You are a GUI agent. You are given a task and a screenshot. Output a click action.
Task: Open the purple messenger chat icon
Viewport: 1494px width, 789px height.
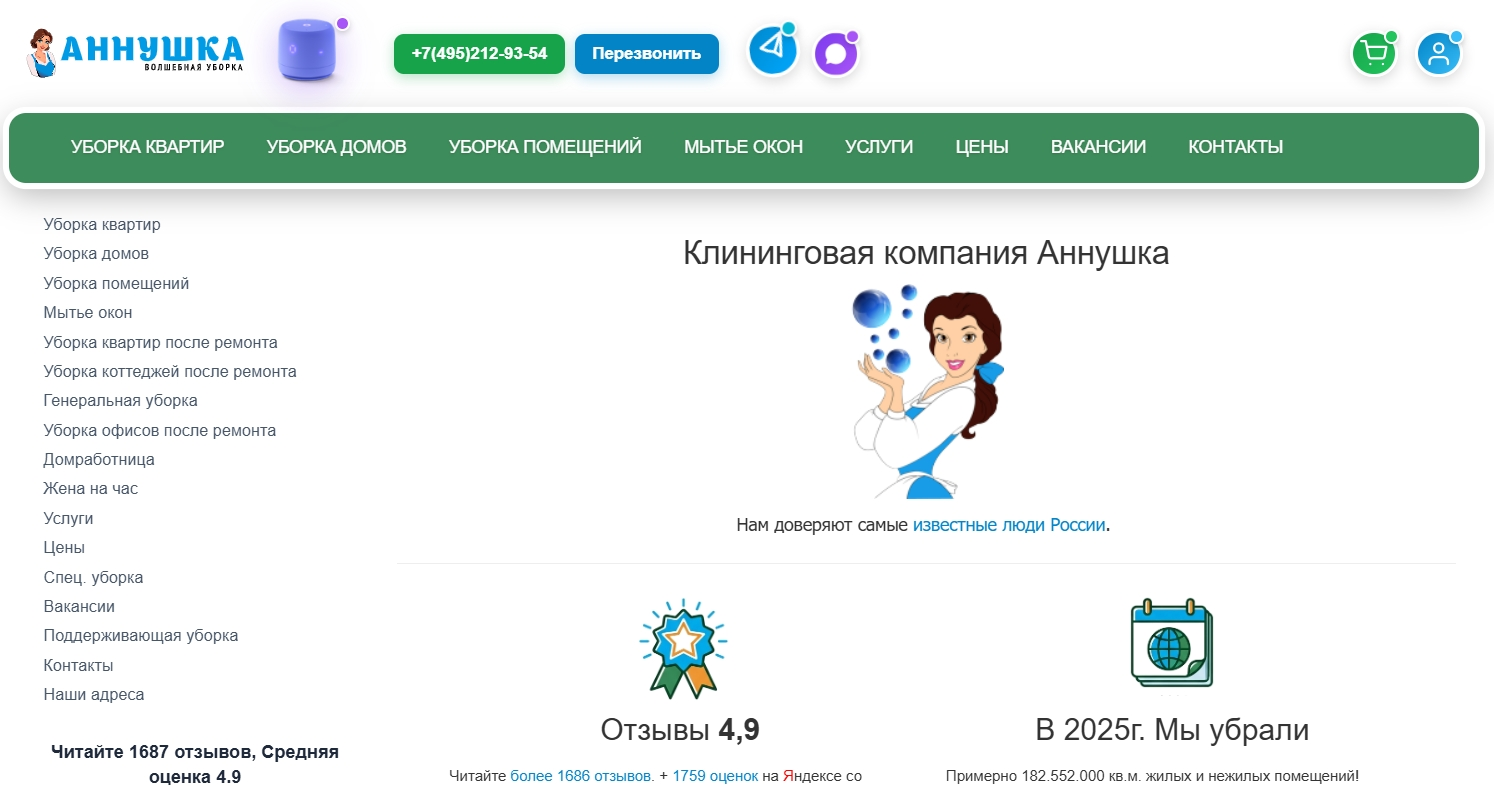836,54
